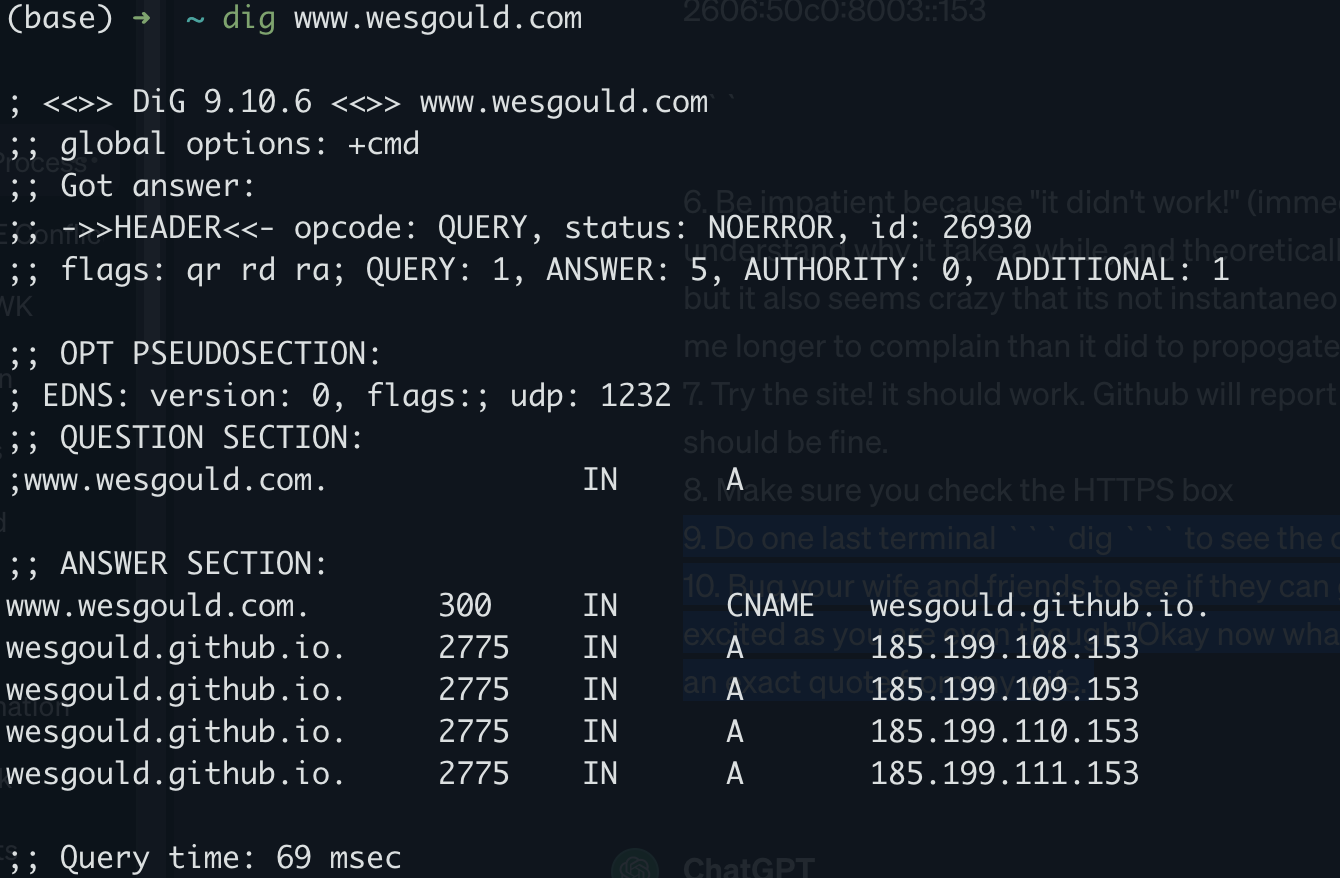Click the TTL value 300
The width and height of the screenshot is (1340, 878).
click(x=465, y=606)
